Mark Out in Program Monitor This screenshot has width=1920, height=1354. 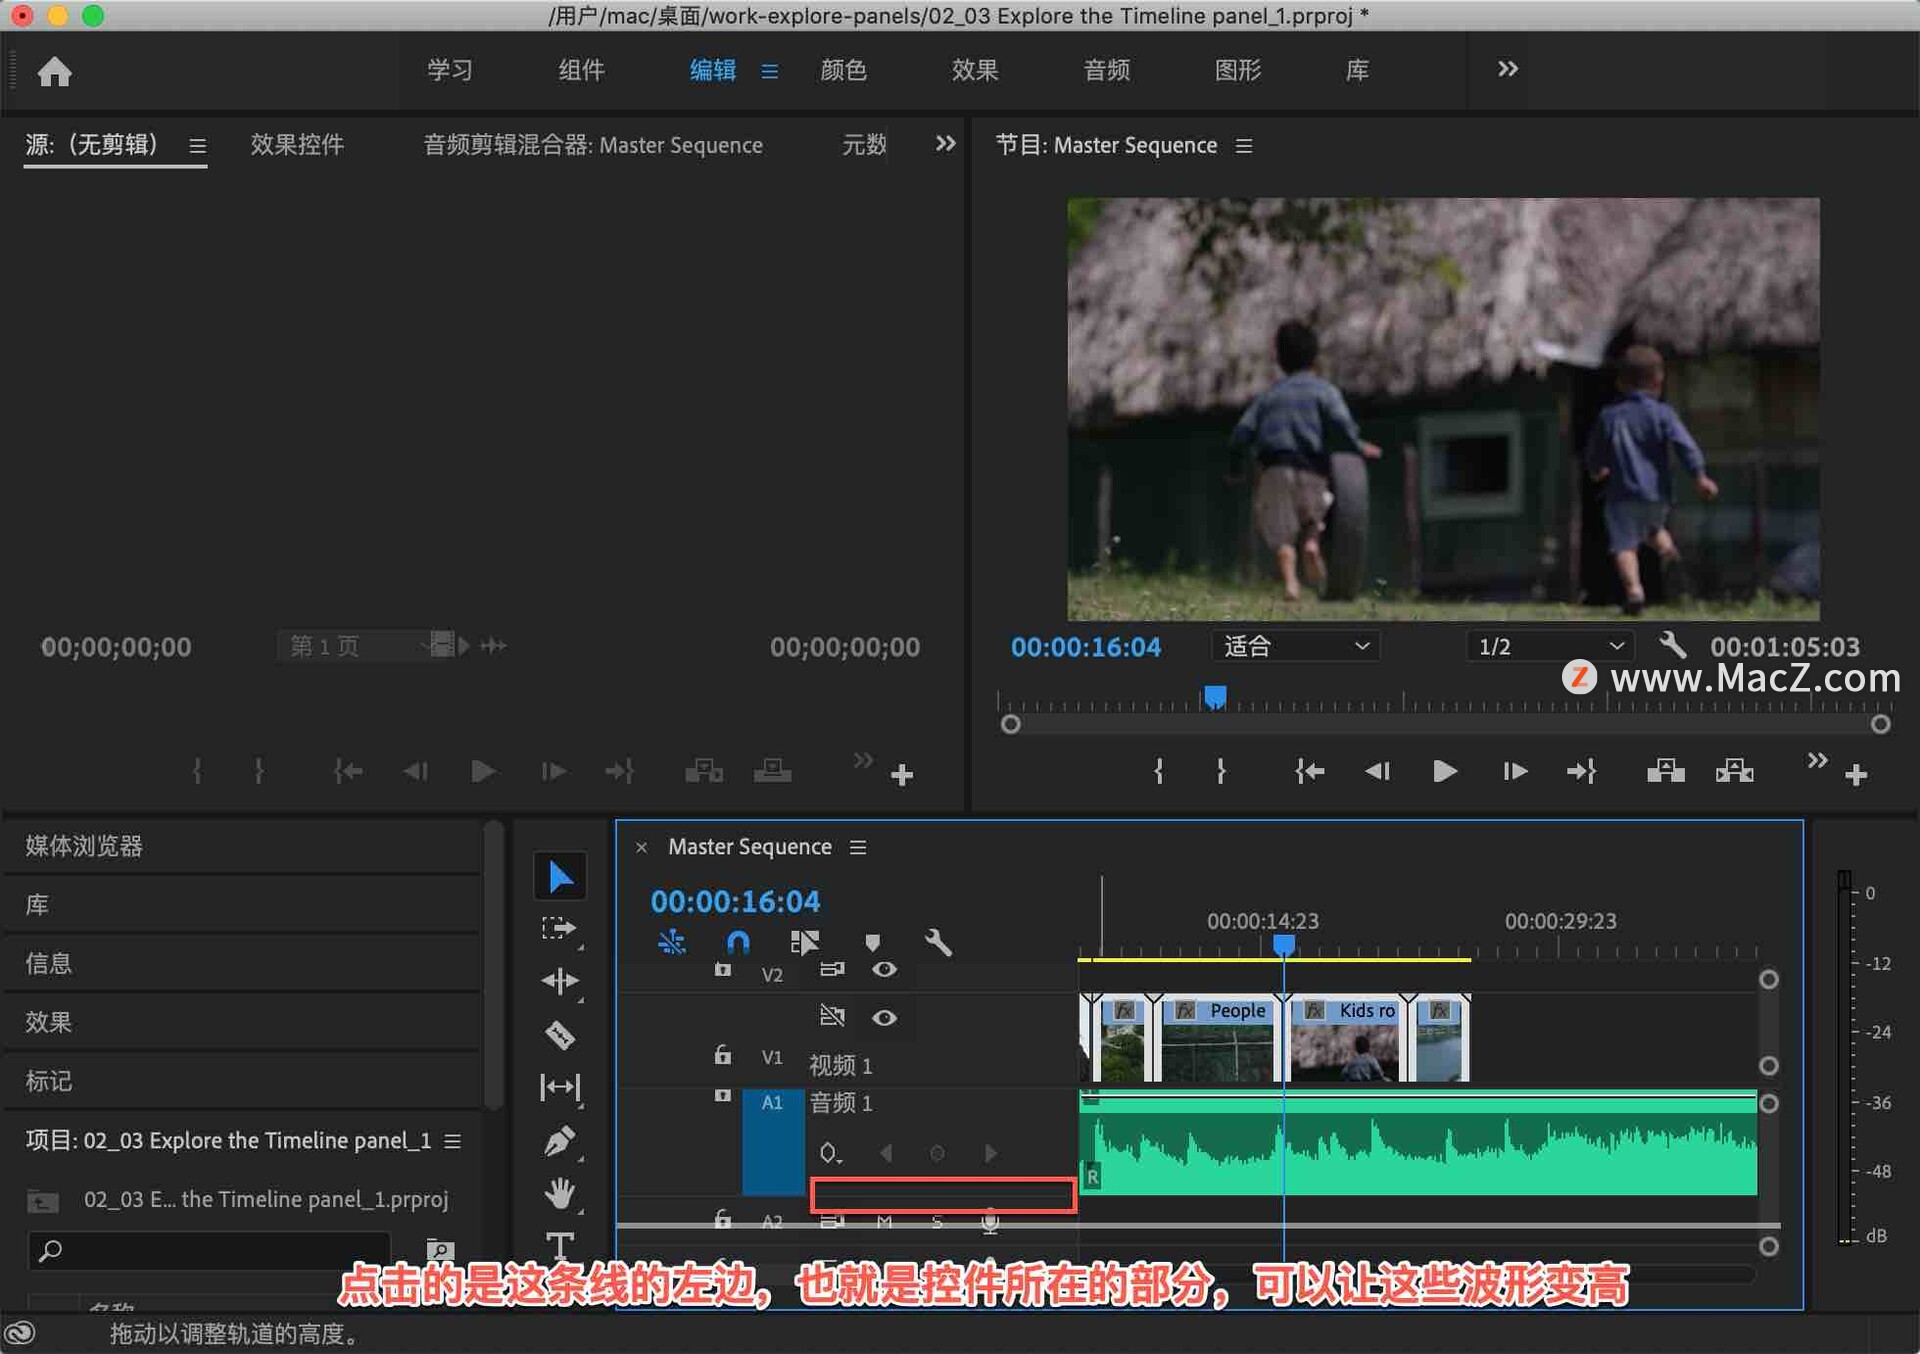tap(1221, 771)
